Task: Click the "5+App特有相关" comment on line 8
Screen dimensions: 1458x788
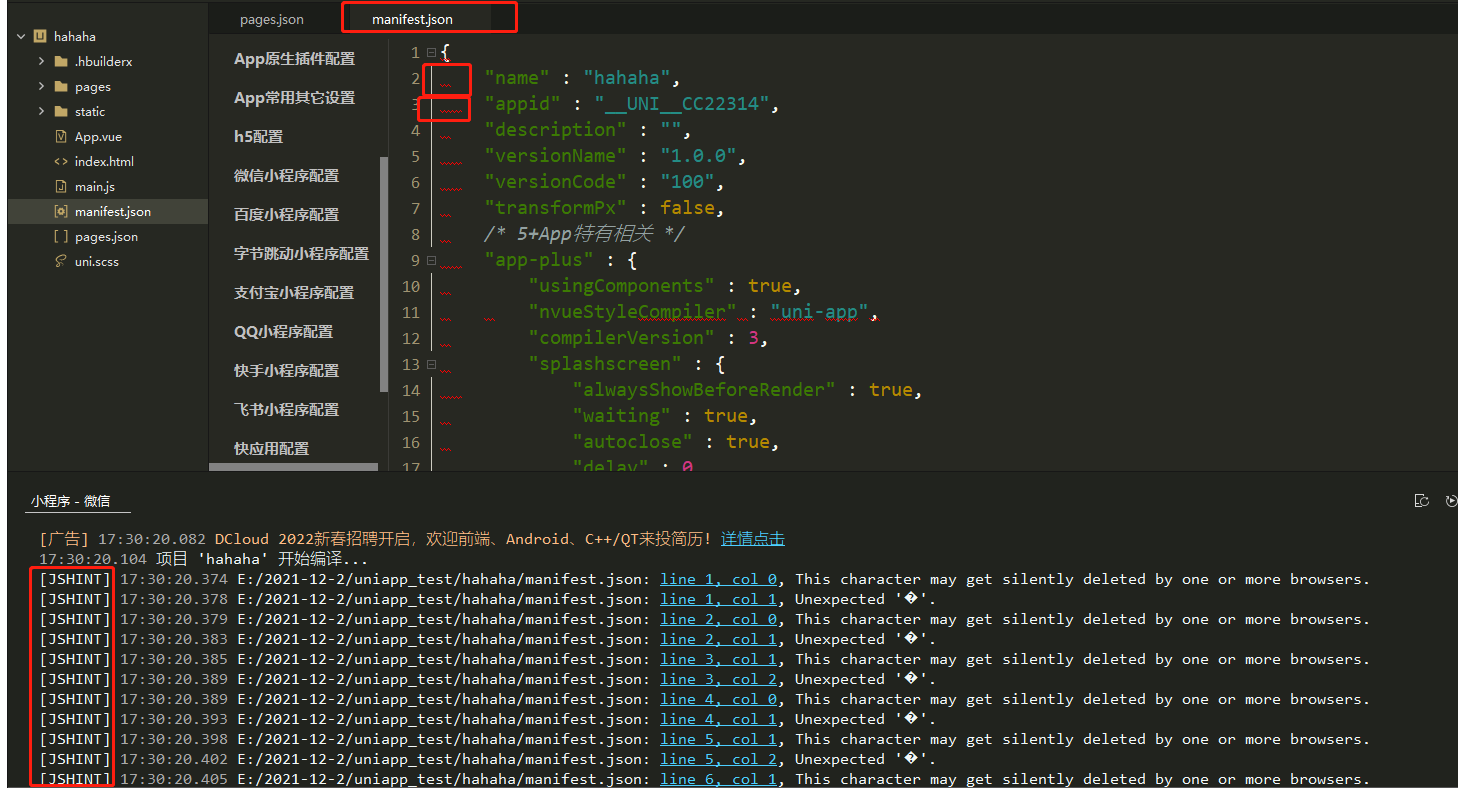Action: point(584,234)
